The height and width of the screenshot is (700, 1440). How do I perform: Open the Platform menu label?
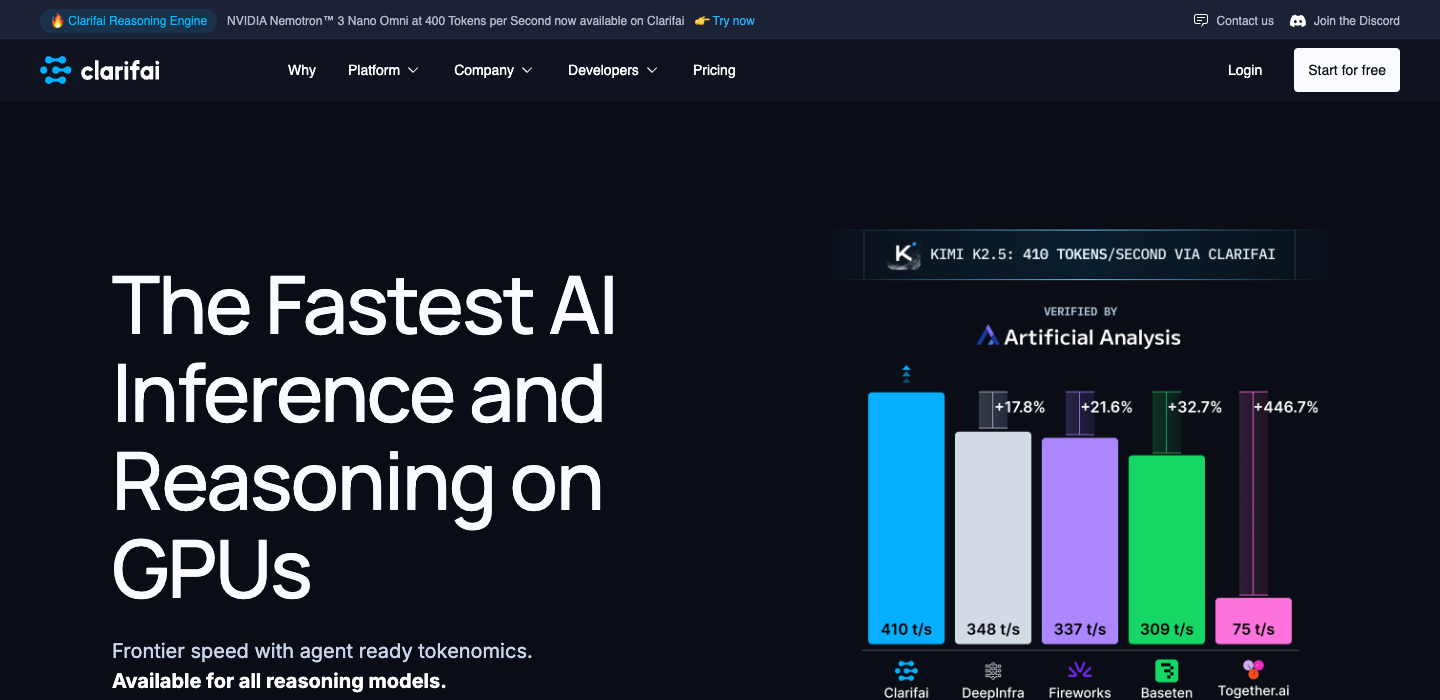coord(374,70)
